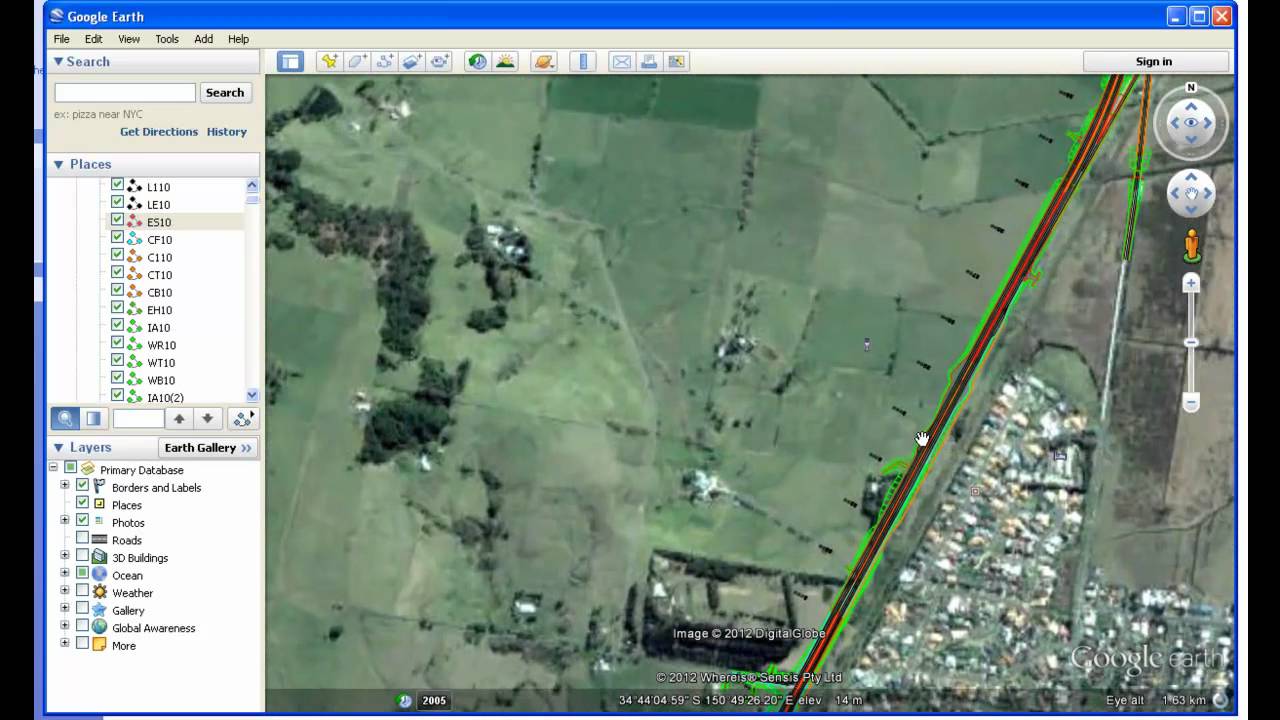Viewport: 1280px width, 720px height.
Task: Select the Add Polygon tool
Action: tap(357, 62)
